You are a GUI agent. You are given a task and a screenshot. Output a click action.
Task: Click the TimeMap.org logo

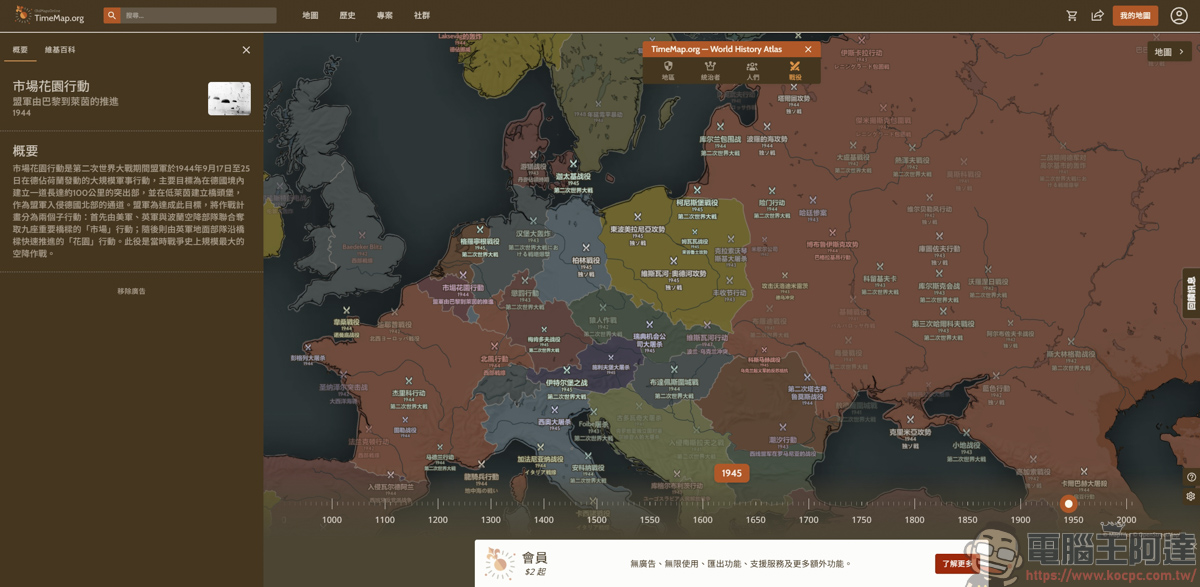[x=50, y=15]
